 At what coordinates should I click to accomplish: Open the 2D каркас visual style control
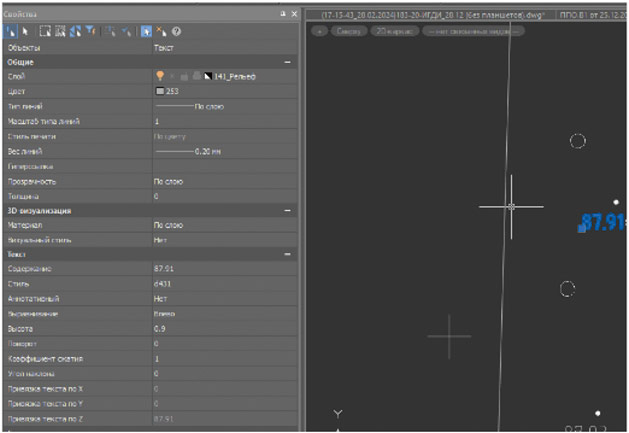click(x=395, y=31)
